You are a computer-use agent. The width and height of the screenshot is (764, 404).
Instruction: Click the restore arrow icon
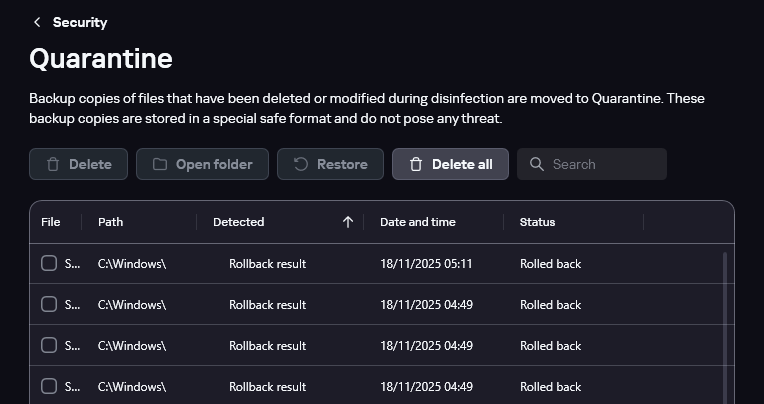click(300, 164)
